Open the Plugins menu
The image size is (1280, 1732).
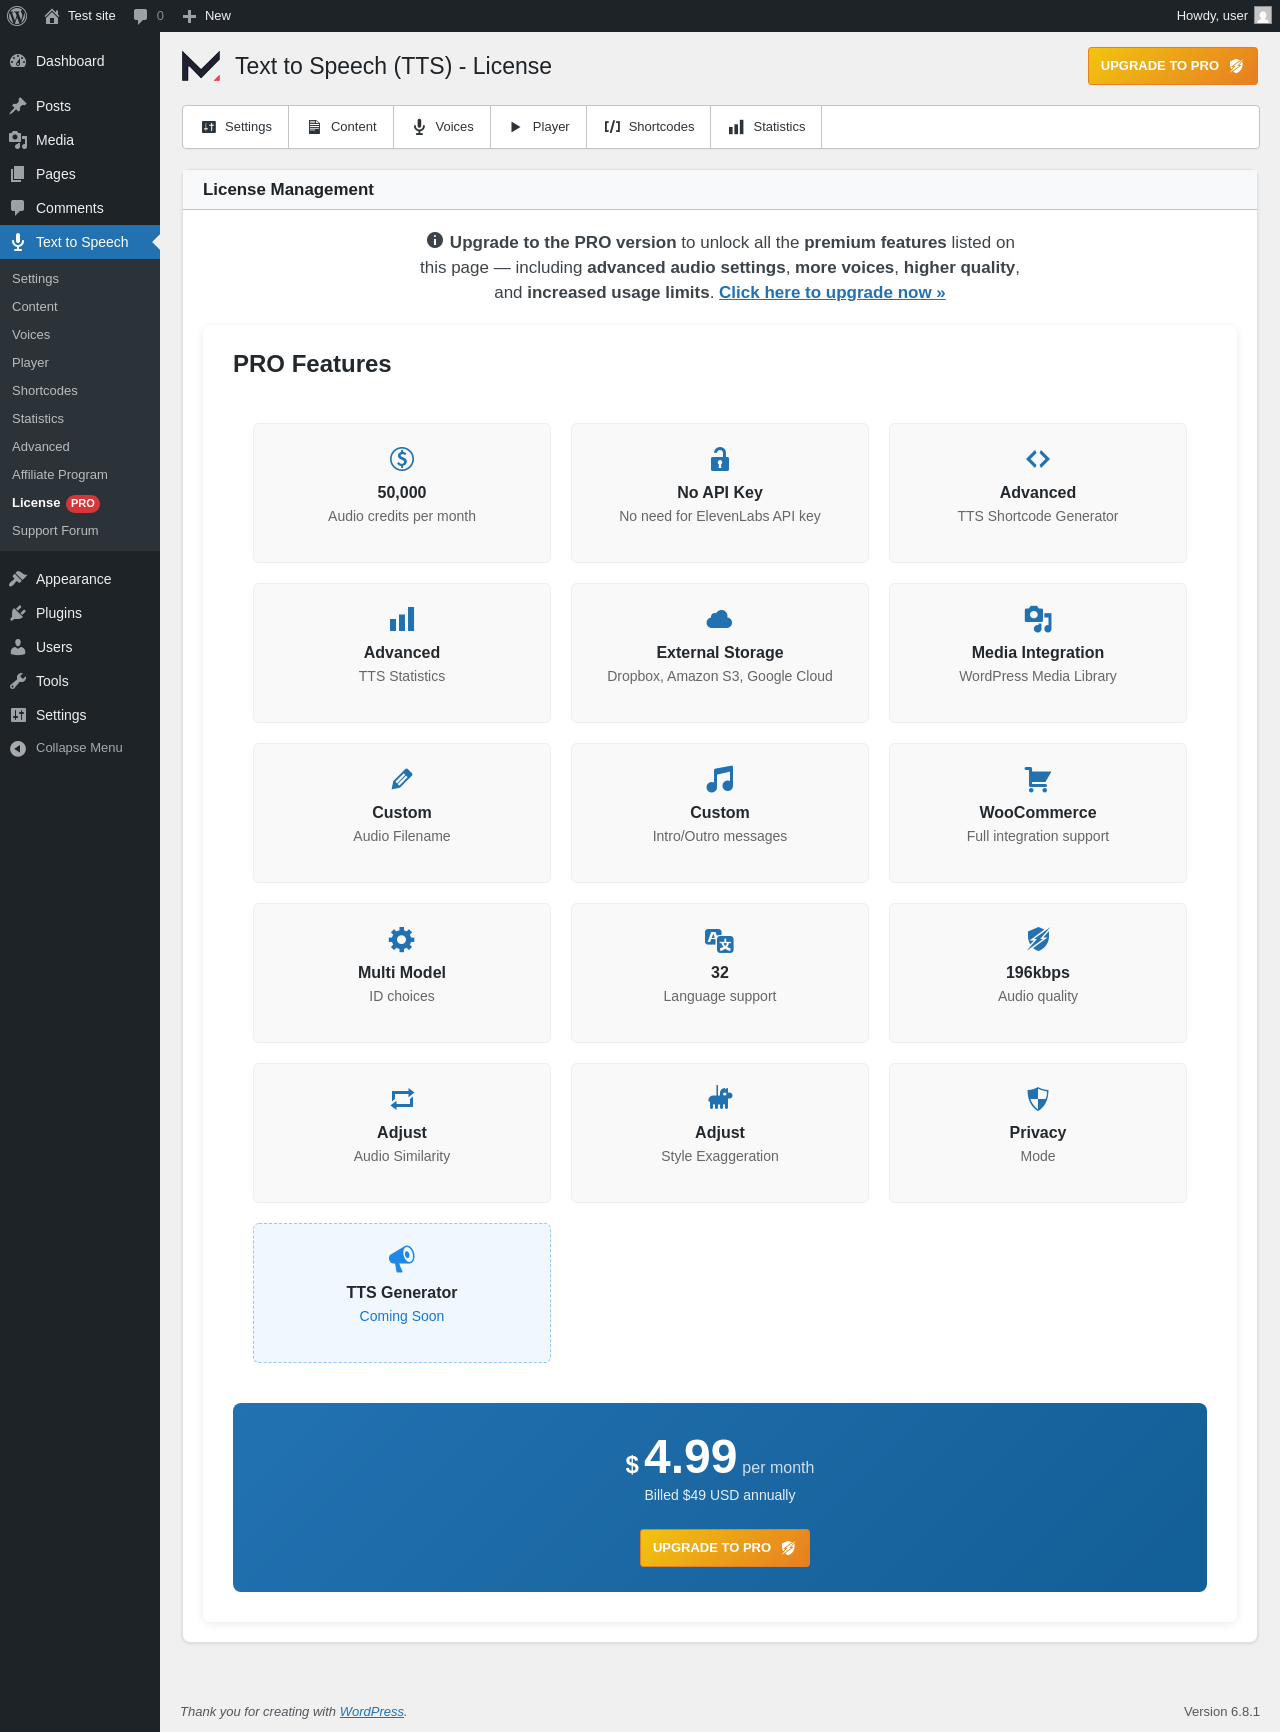pyautogui.click(x=80, y=613)
